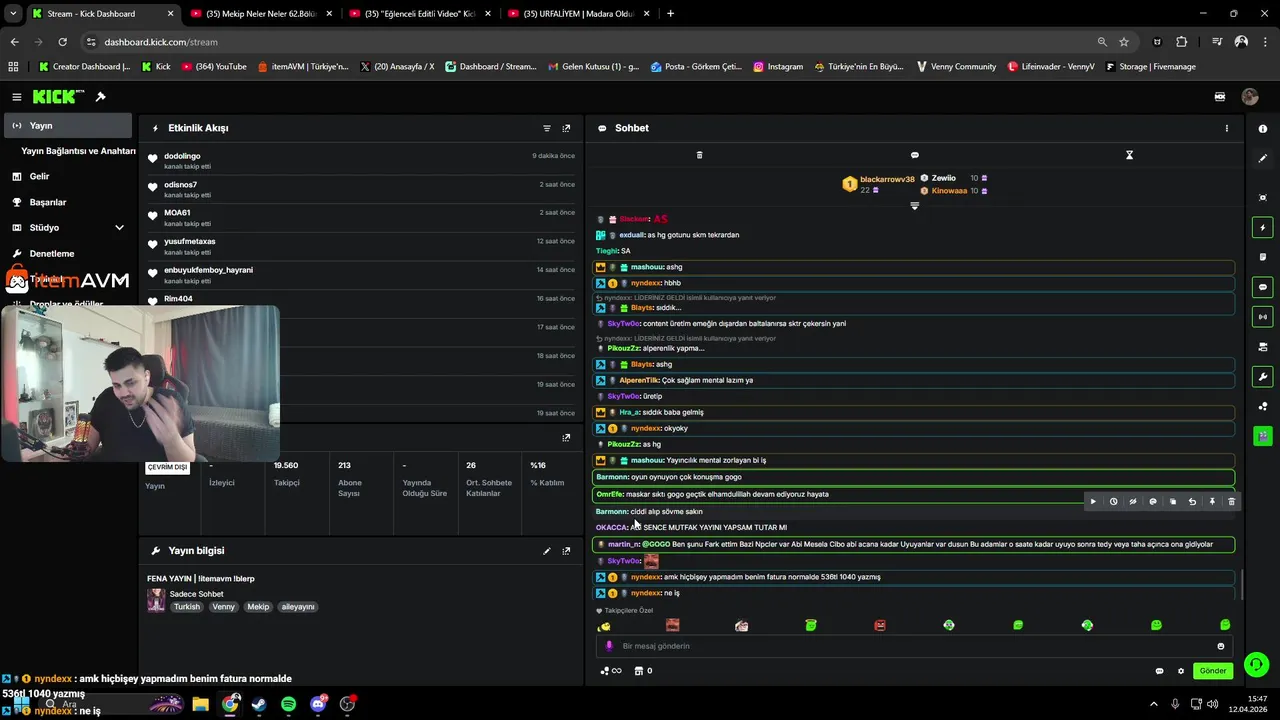Image resolution: width=1280 pixels, height=720 pixels.
Task: Open Yayın Bağlantısı ve Anahtarı page
Action: 78,151
